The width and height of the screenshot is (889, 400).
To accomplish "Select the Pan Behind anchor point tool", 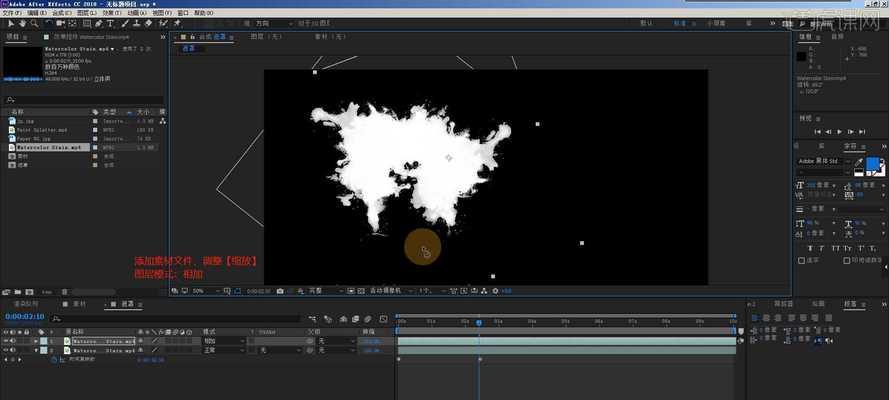I will pos(73,23).
